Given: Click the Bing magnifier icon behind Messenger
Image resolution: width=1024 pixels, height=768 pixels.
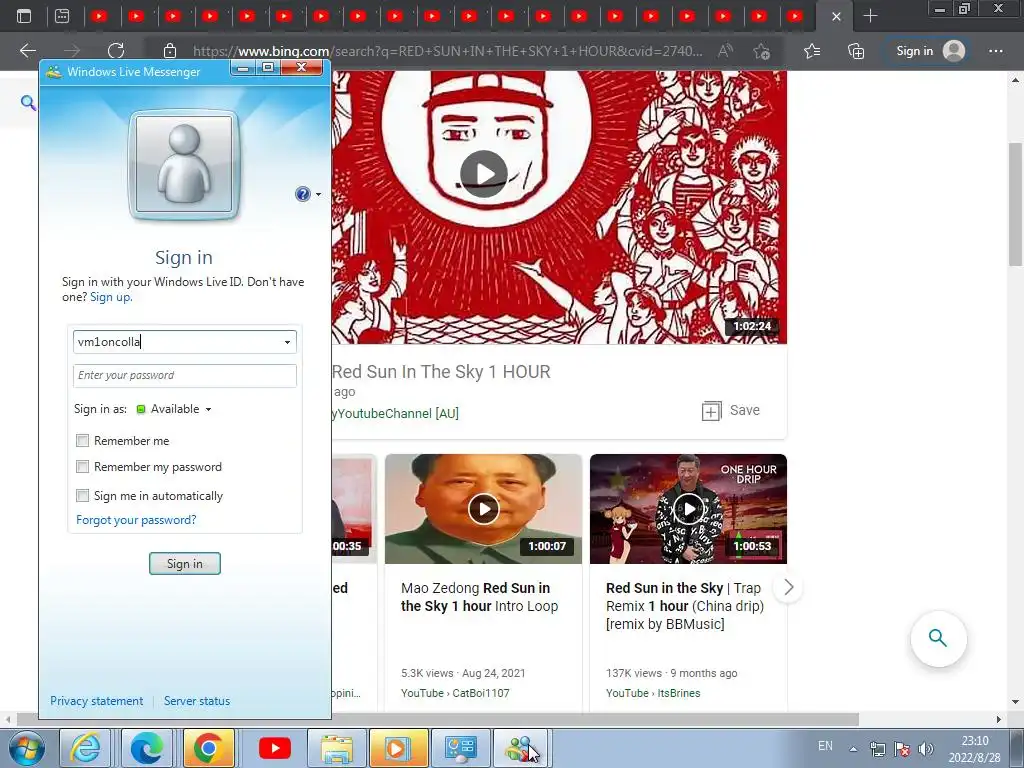Looking at the screenshot, I should tap(27, 102).
